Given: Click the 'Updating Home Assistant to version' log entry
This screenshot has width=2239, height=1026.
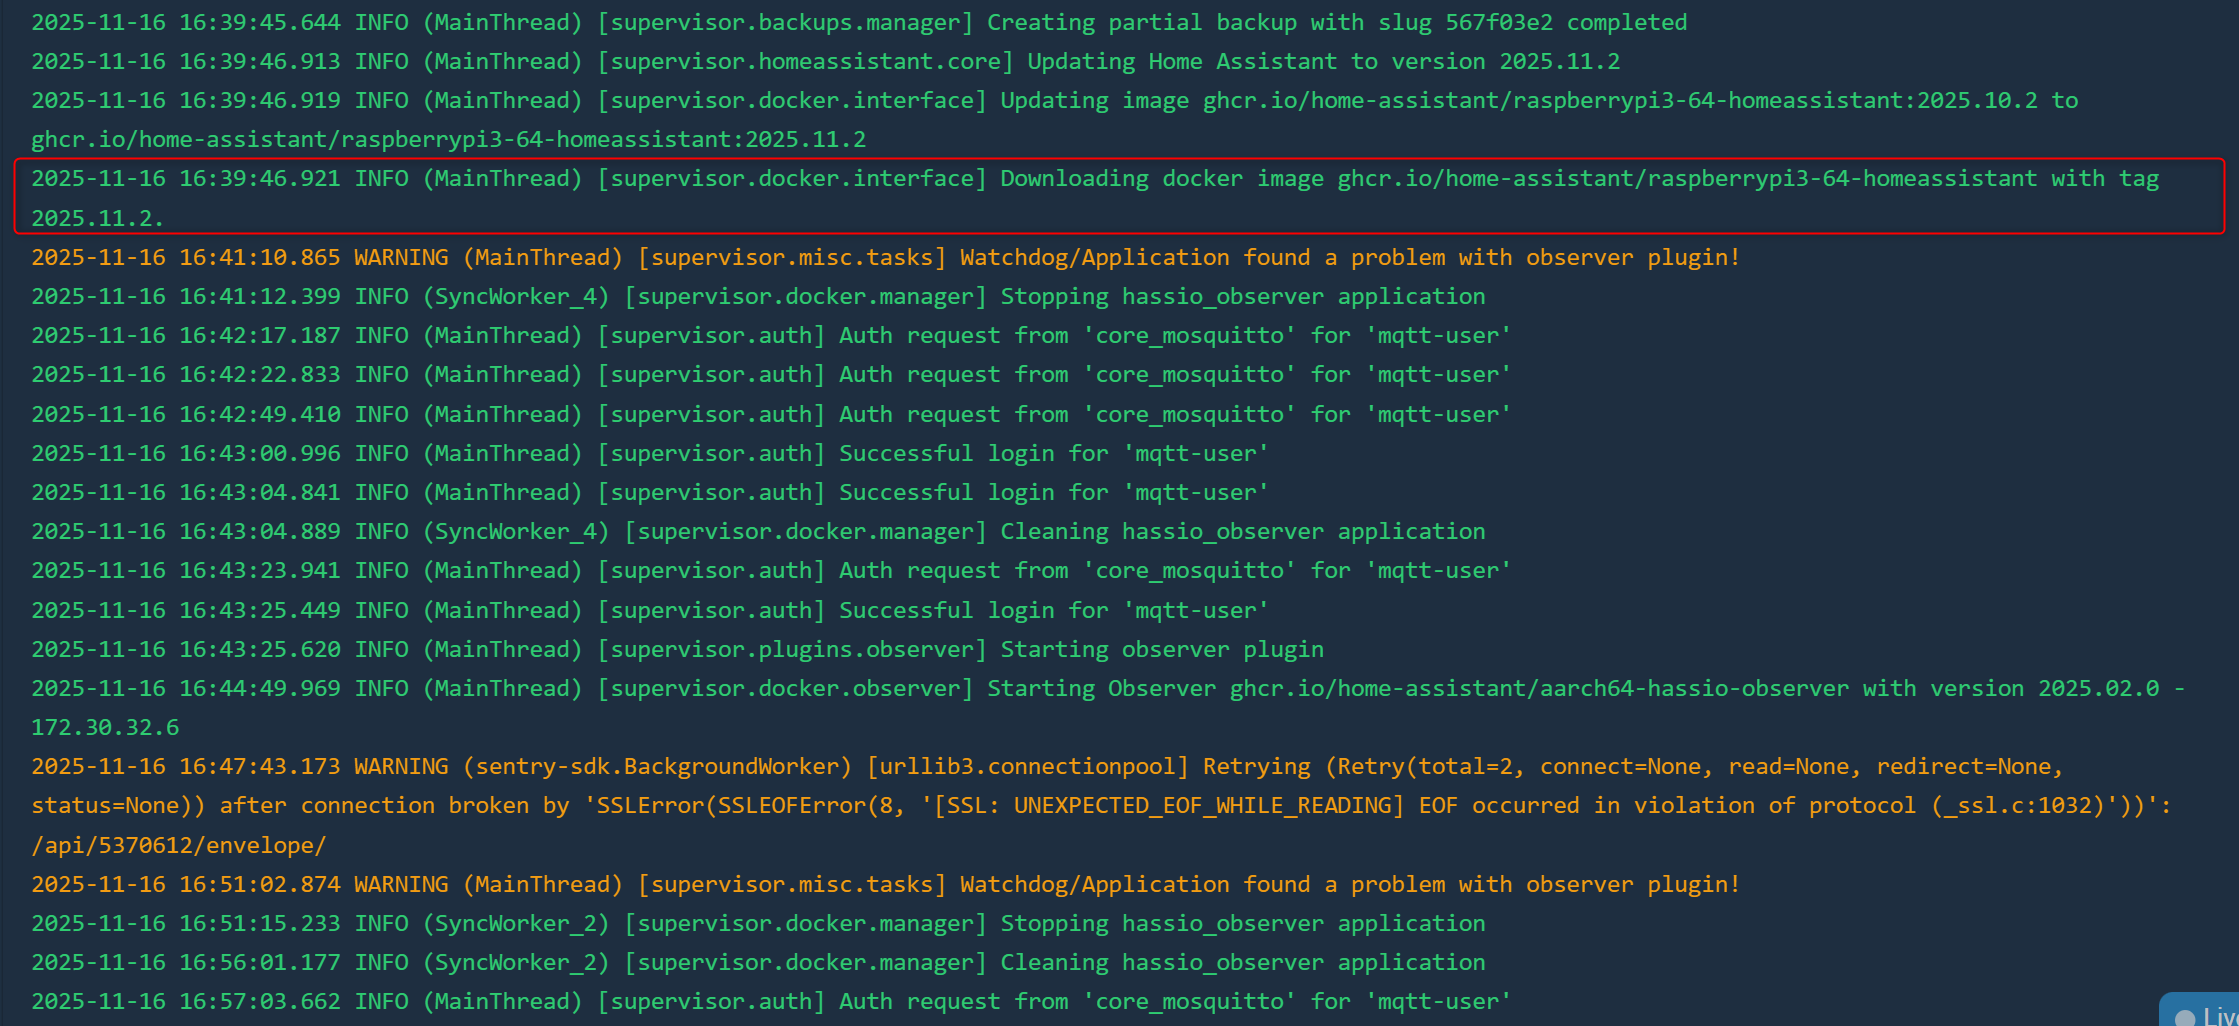Looking at the screenshot, I should pyautogui.click(x=825, y=61).
